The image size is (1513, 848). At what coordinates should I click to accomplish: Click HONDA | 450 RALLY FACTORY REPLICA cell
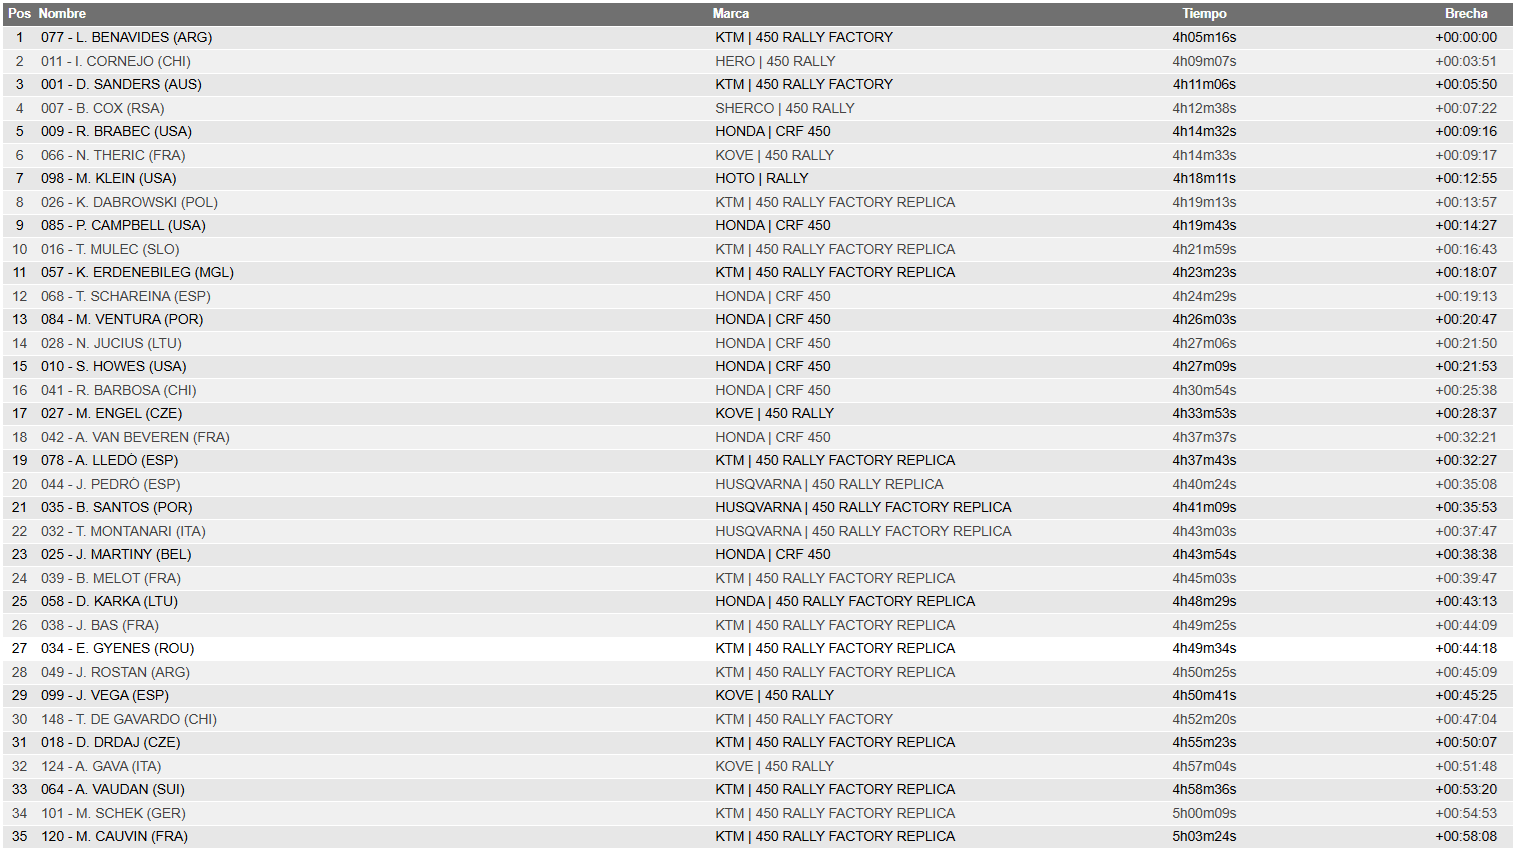point(845,601)
